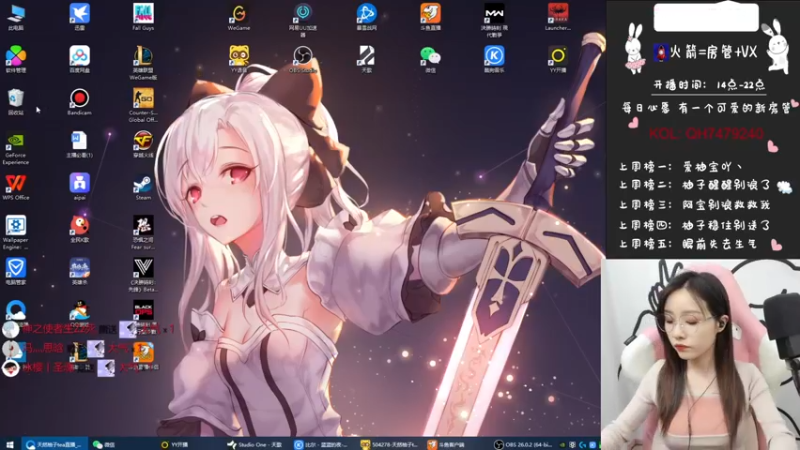Launch Counter-Strike Global Offensive
Viewport: 800px width, 450px height.
click(143, 105)
